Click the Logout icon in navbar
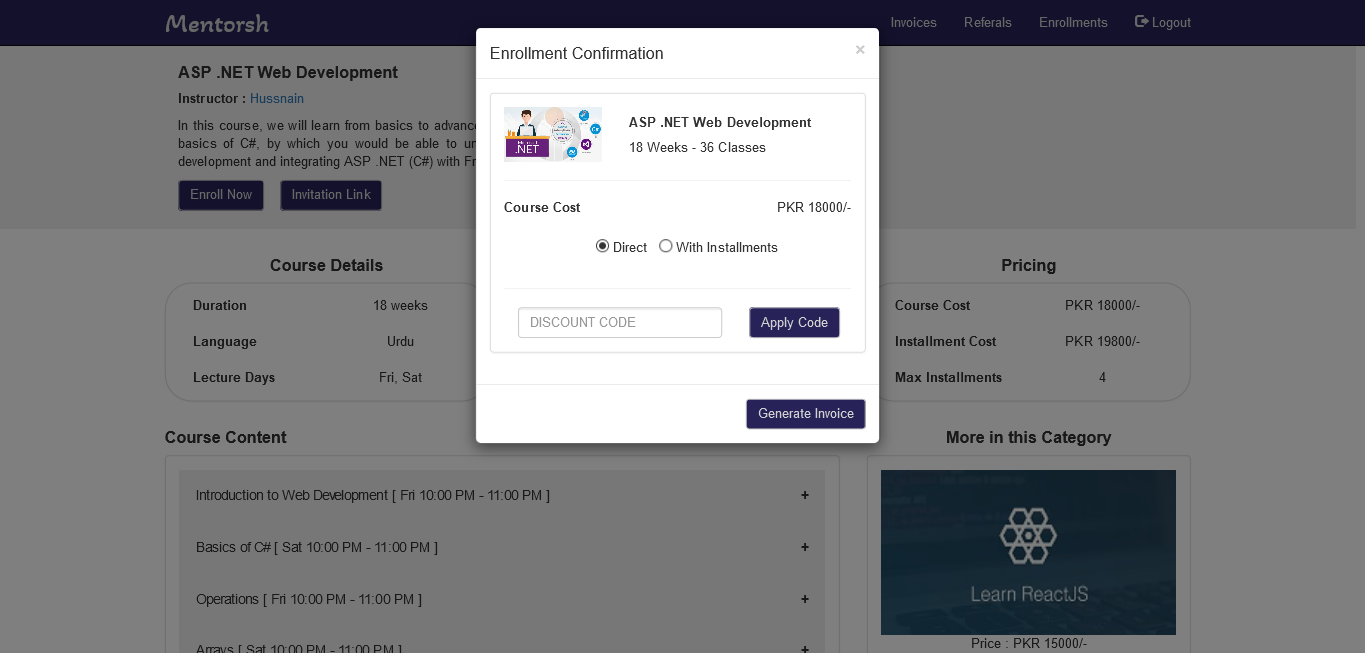This screenshot has width=1365, height=653. click(x=1142, y=22)
